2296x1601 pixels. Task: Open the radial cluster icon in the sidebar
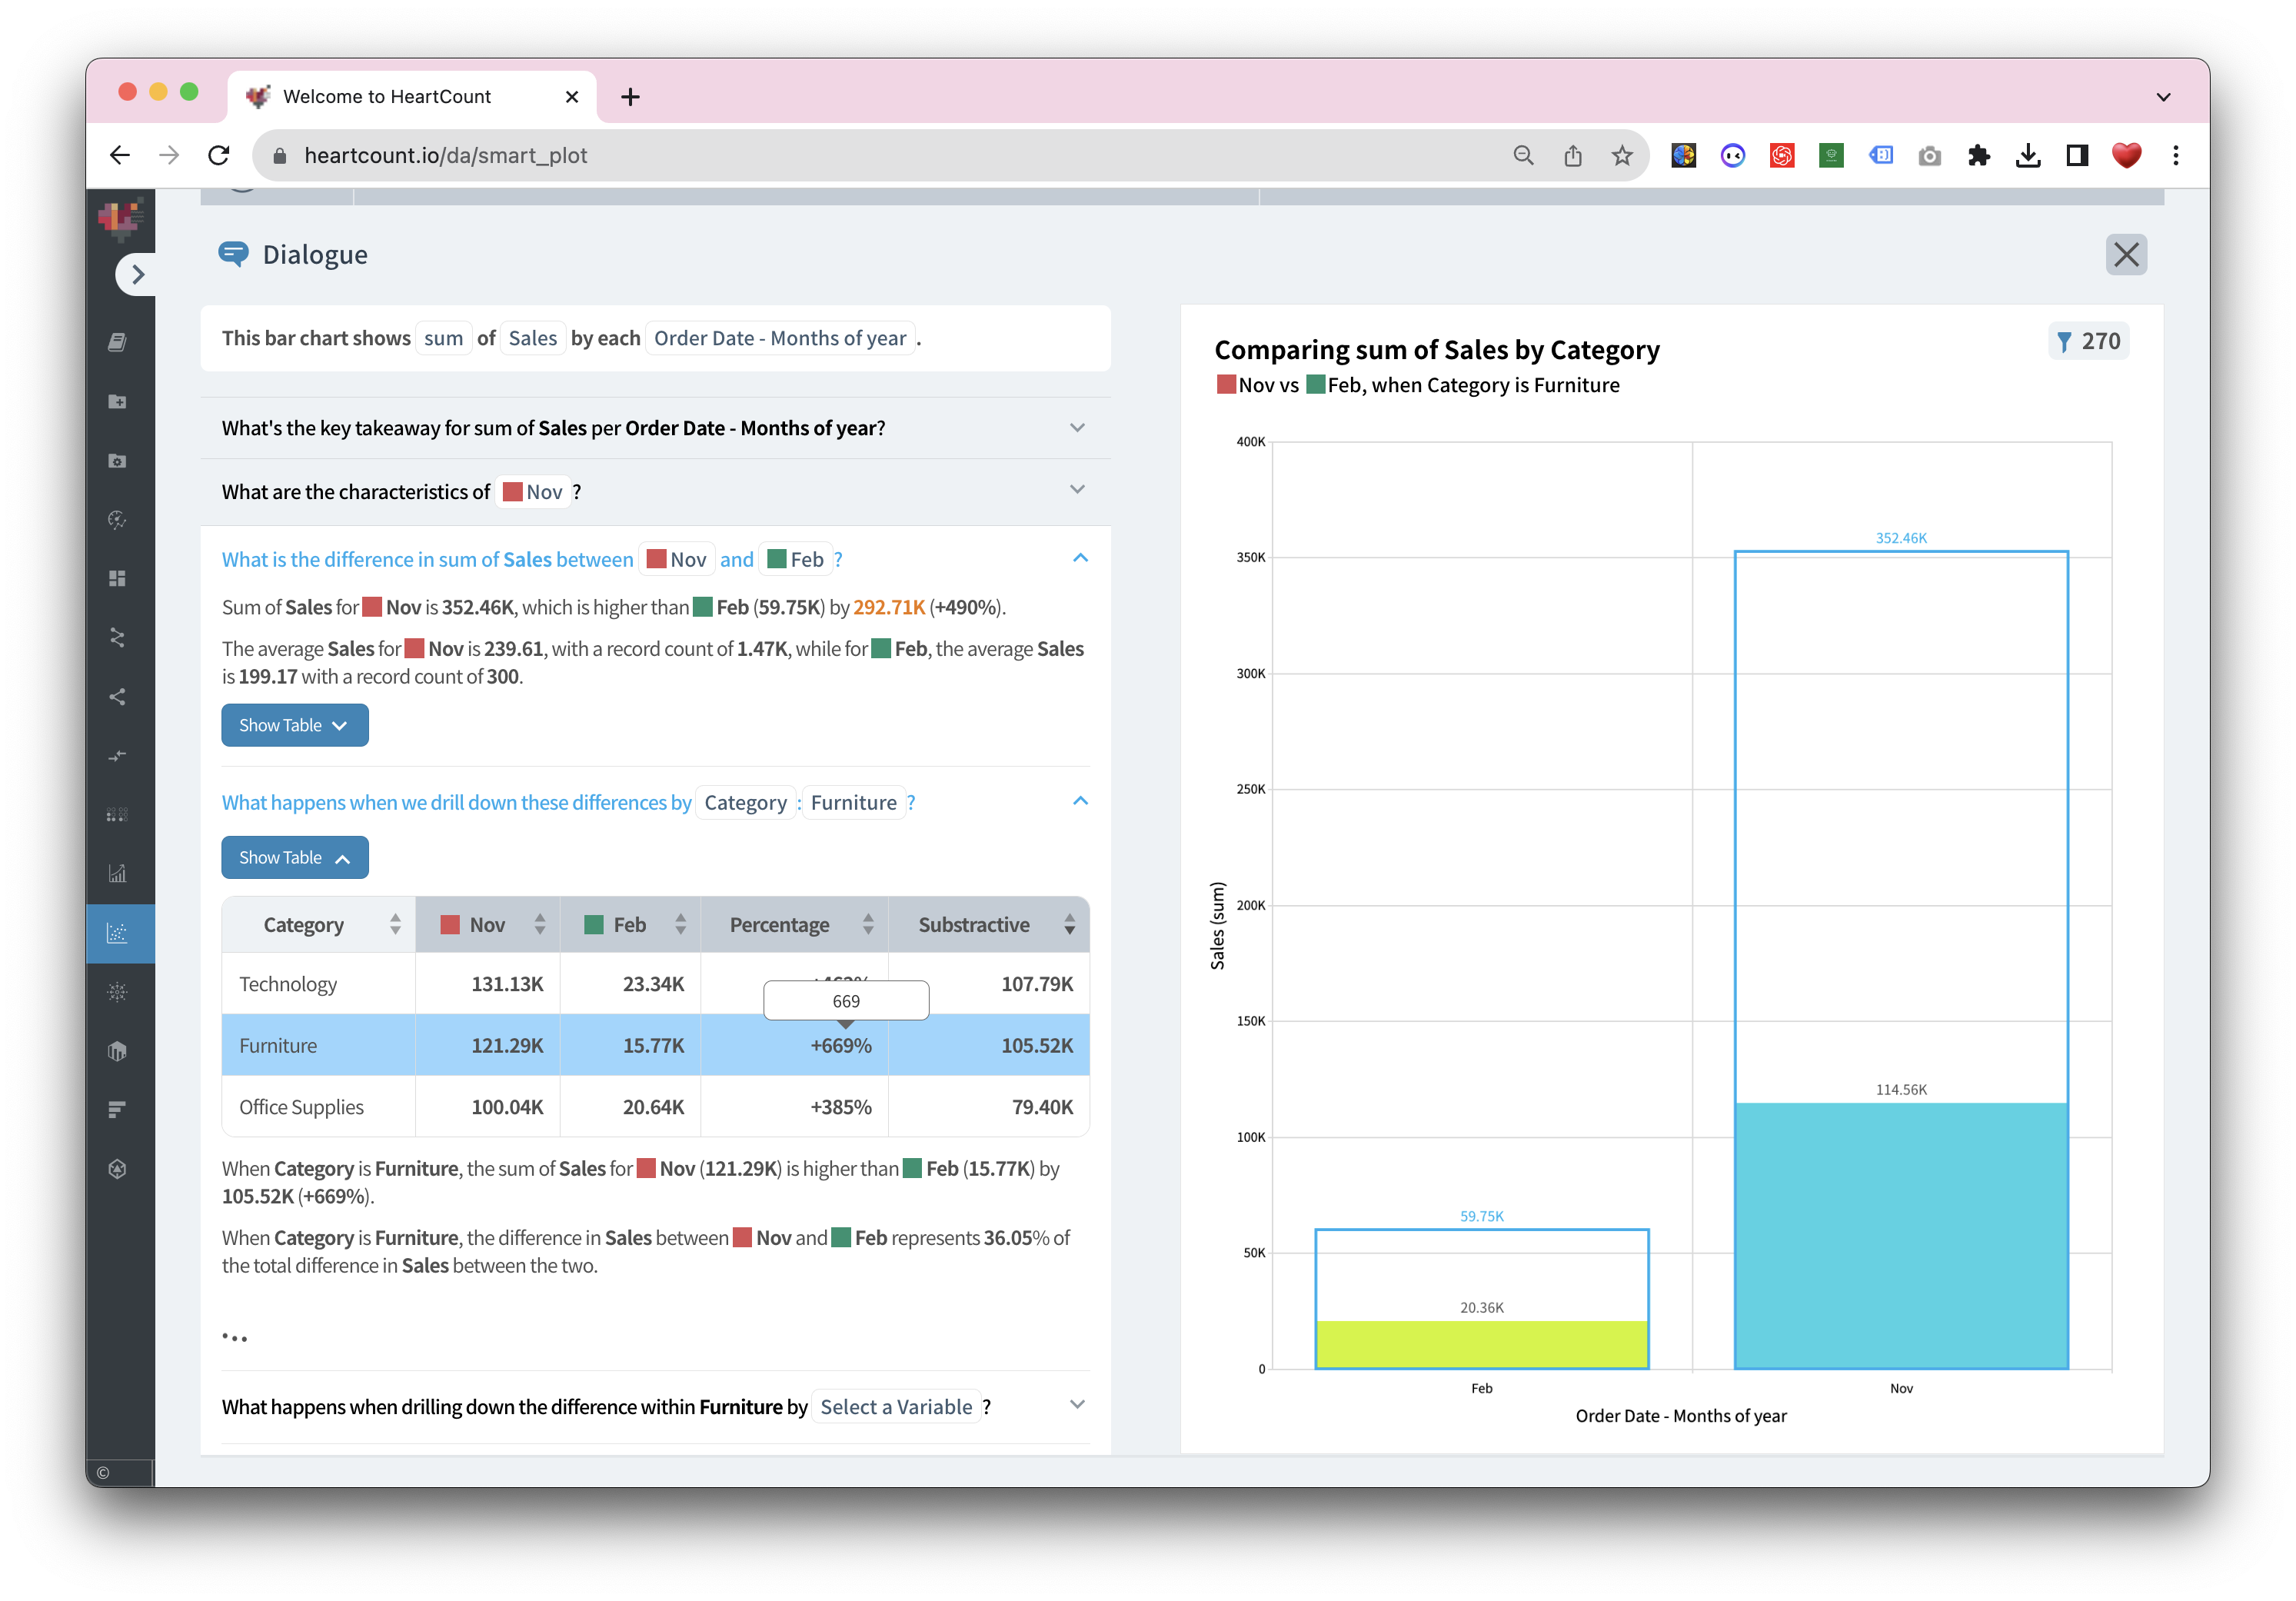click(117, 992)
